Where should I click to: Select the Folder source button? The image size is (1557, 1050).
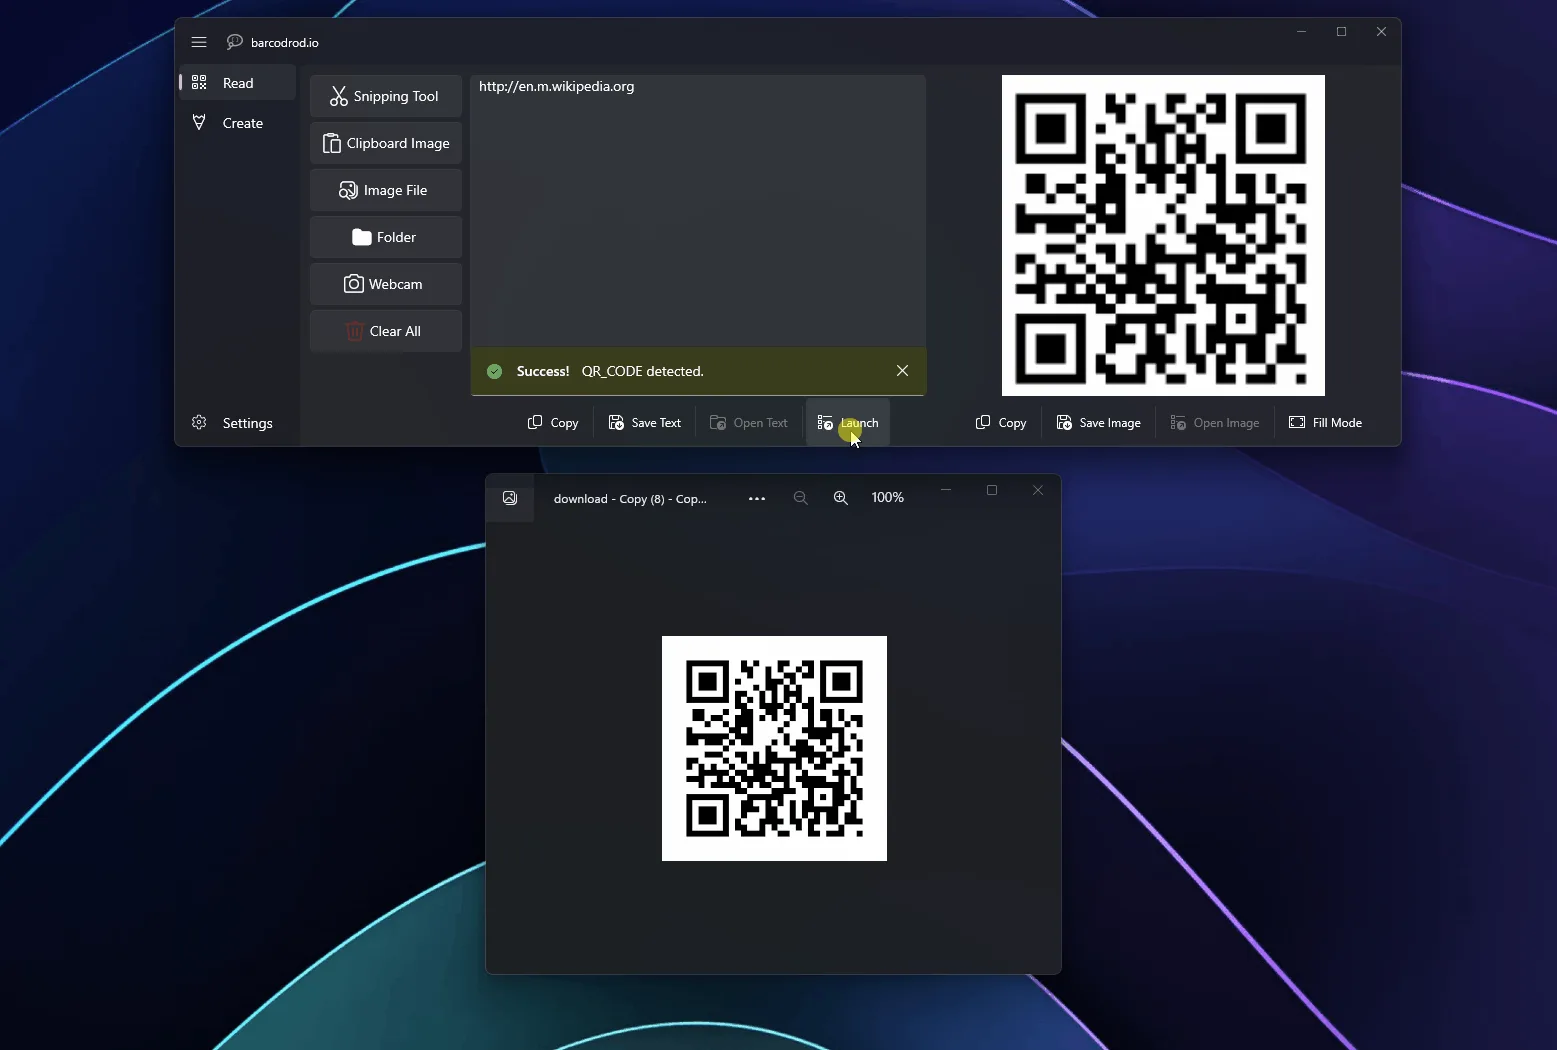coord(385,237)
